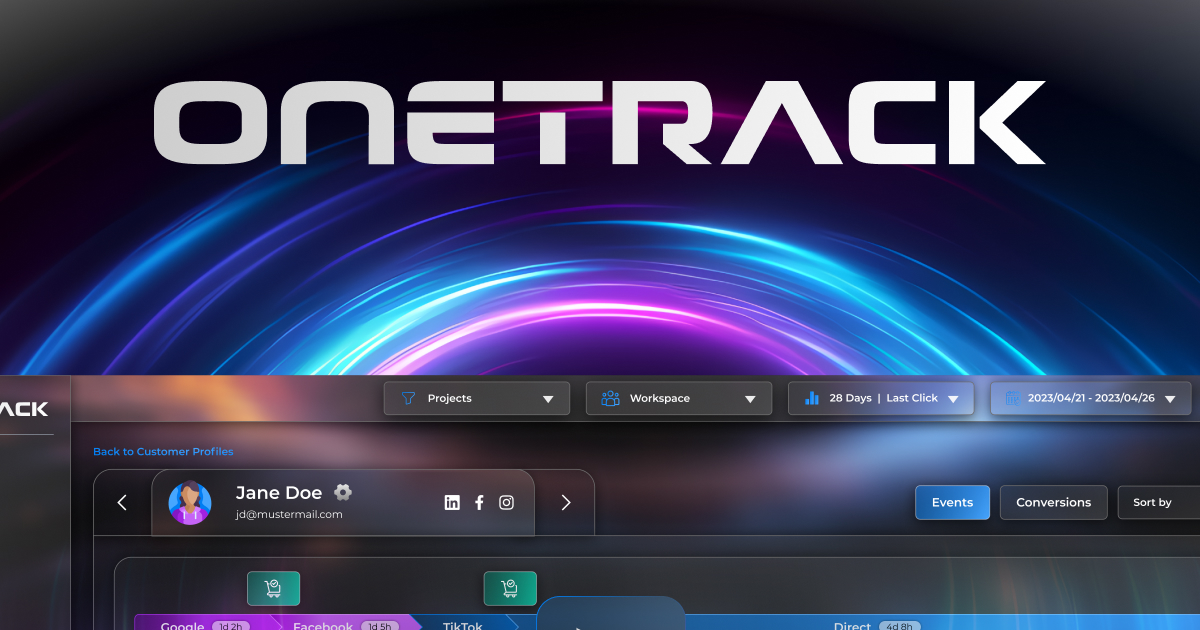Click the right arrow to next profile
1200x630 pixels.
pyautogui.click(x=566, y=502)
